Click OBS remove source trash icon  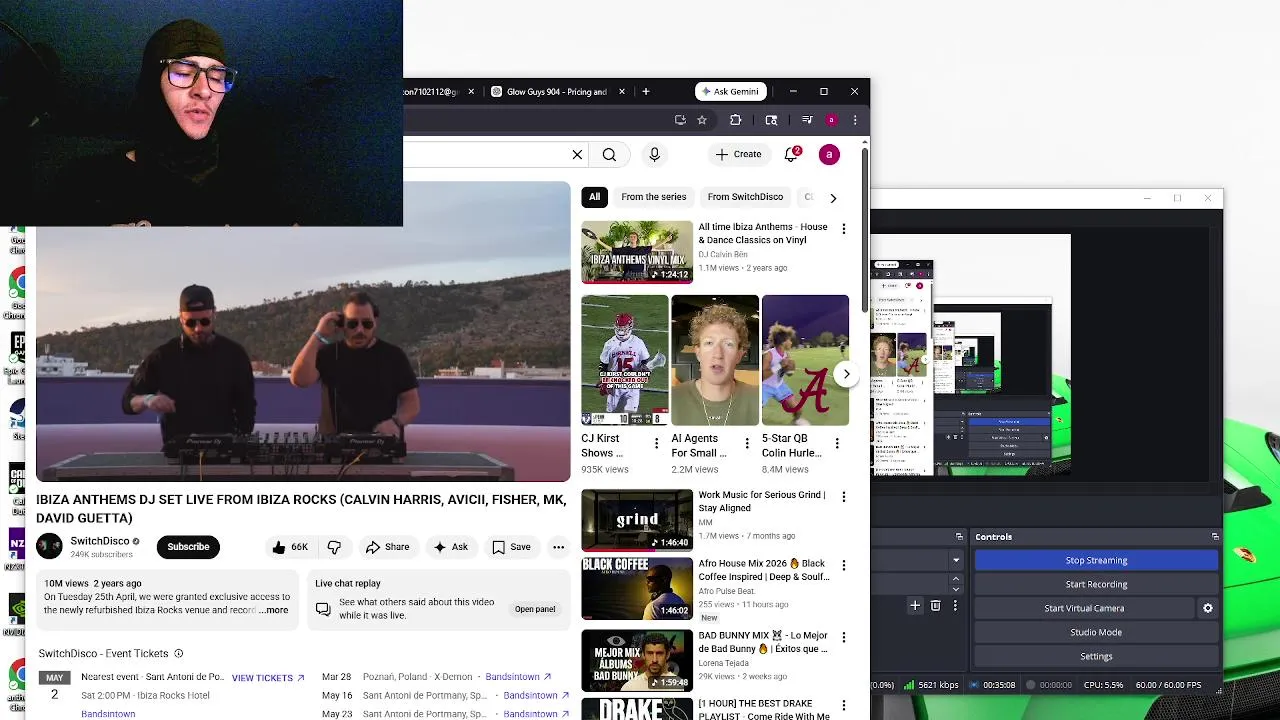point(935,605)
